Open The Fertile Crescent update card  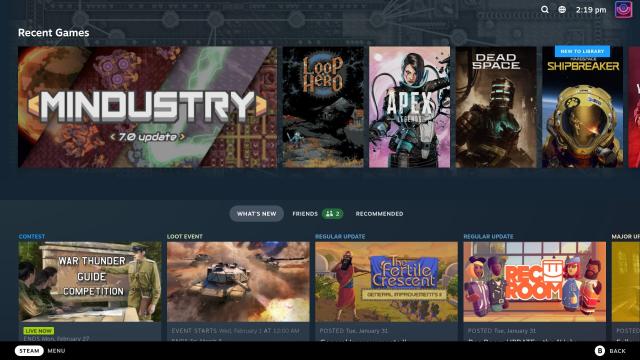386,282
